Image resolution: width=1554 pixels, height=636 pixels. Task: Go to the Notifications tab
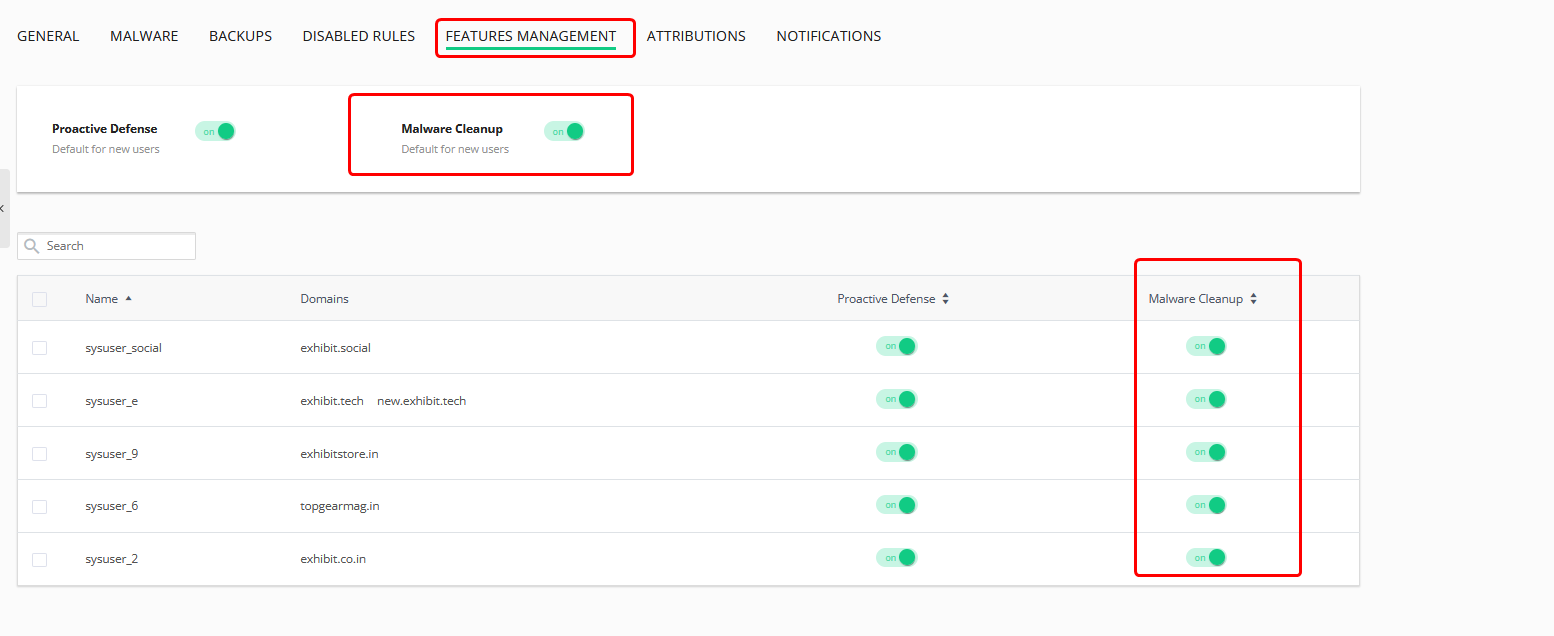828,36
